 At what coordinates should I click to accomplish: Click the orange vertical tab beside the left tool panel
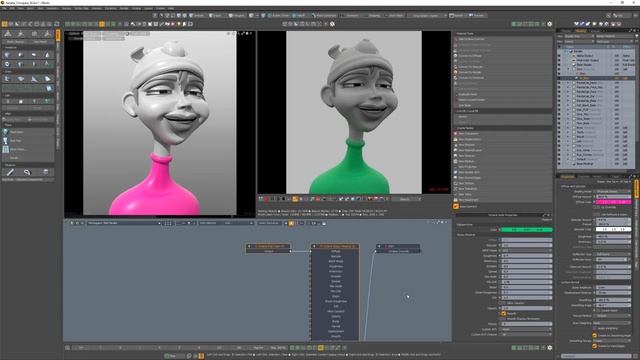pos(58,35)
